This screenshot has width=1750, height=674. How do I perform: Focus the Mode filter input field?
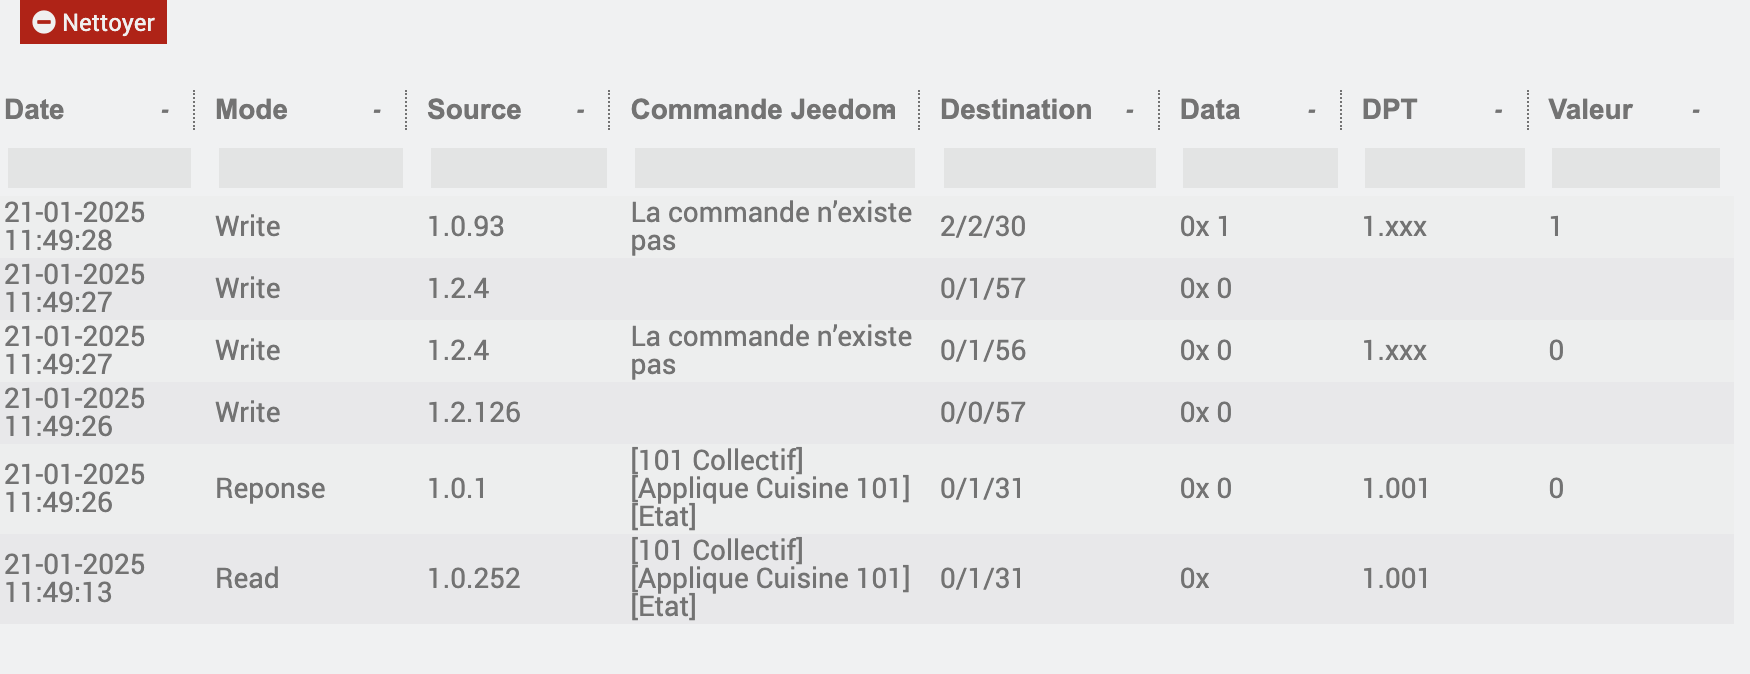pos(311,168)
